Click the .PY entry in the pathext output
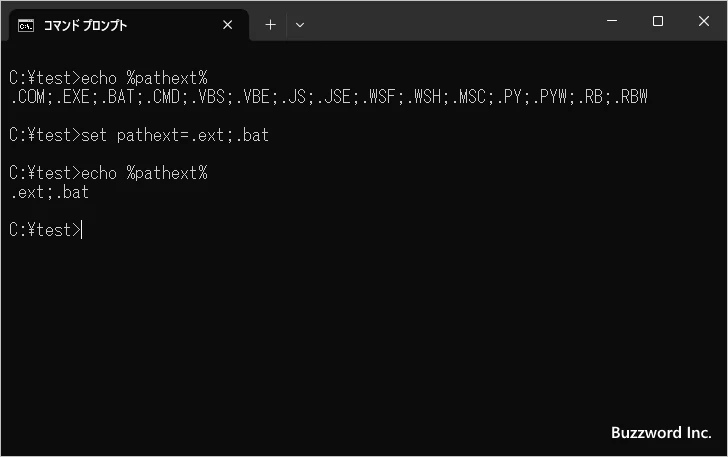728x457 pixels. 508,97
